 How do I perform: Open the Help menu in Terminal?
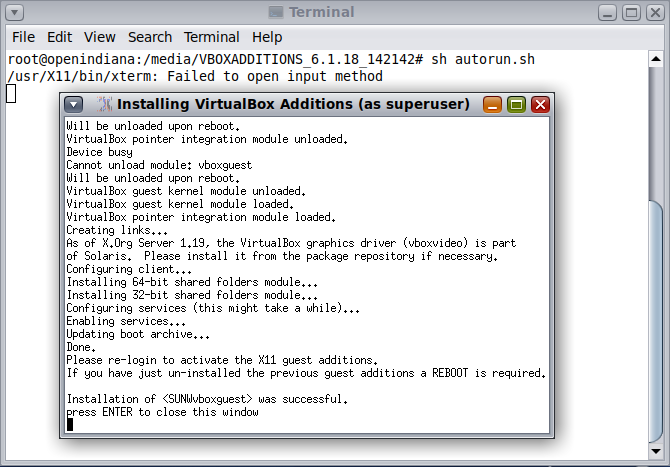coord(267,37)
